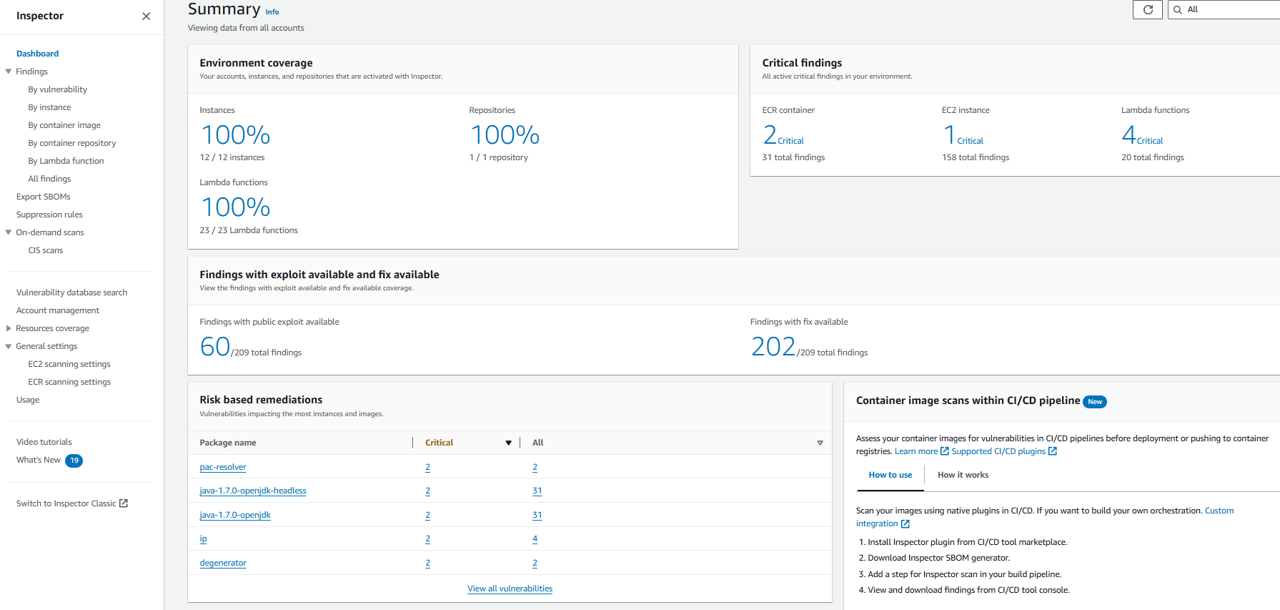The image size is (1280, 610).
Task: Click View all vulnerabilities link
Action: pyautogui.click(x=510, y=588)
